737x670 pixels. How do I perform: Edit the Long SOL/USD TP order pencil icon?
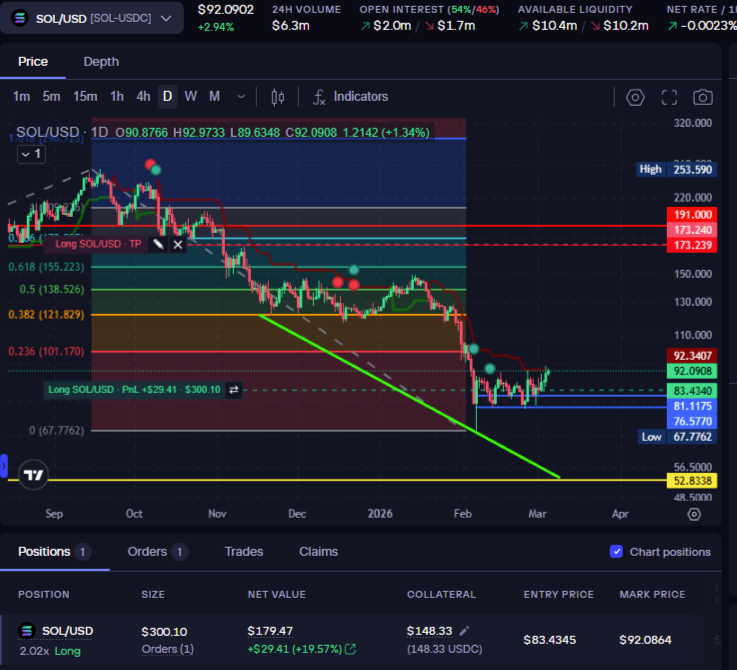(x=158, y=244)
